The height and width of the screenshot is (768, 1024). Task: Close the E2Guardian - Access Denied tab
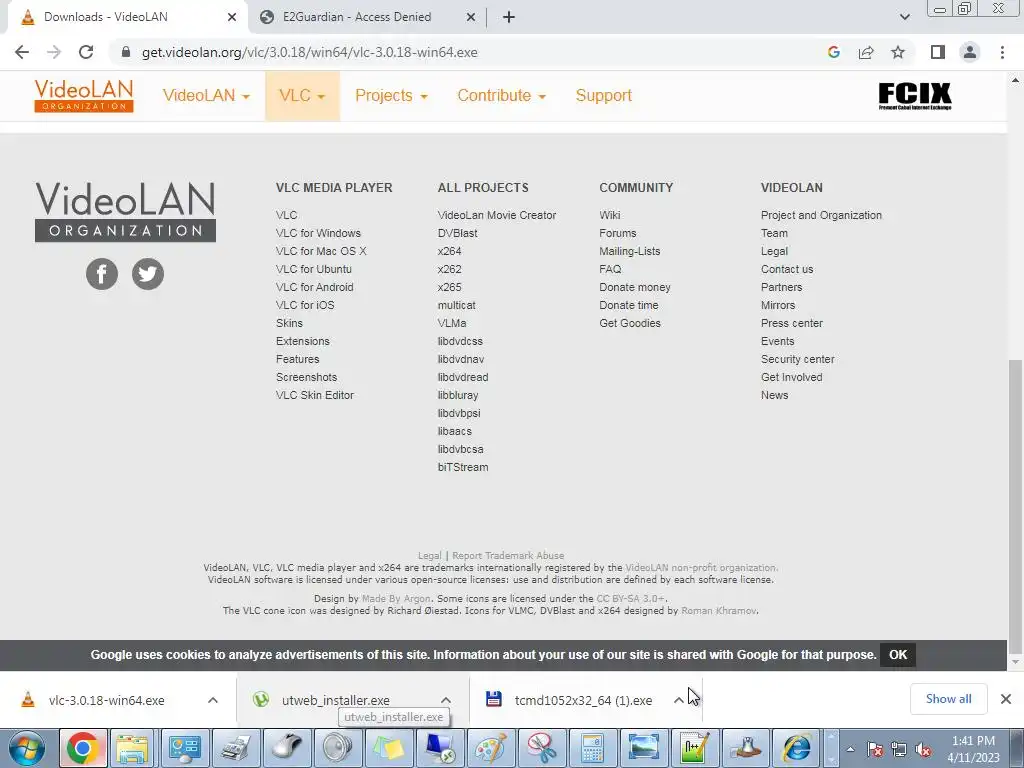point(471,17)
